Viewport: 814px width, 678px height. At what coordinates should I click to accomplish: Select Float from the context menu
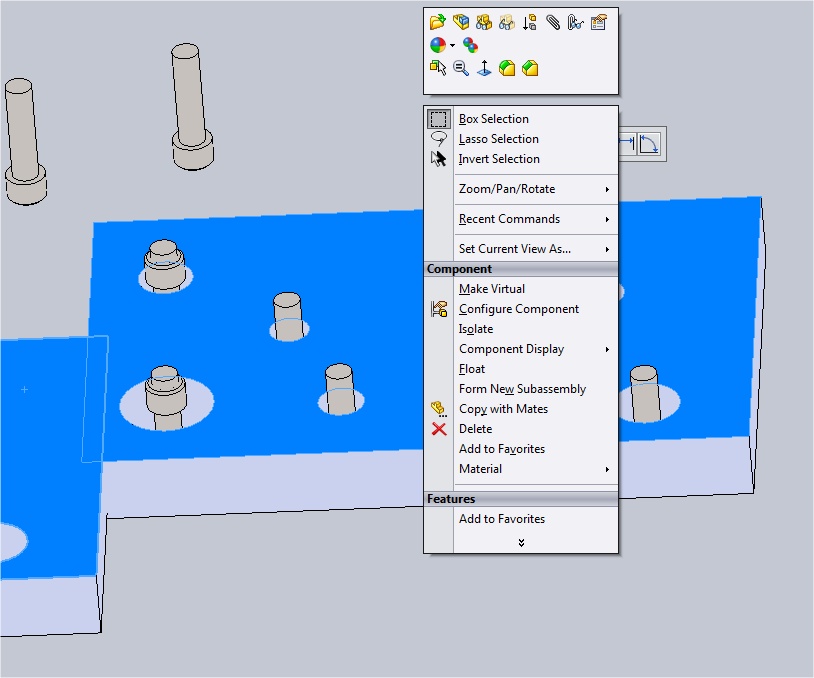[521, 369]
